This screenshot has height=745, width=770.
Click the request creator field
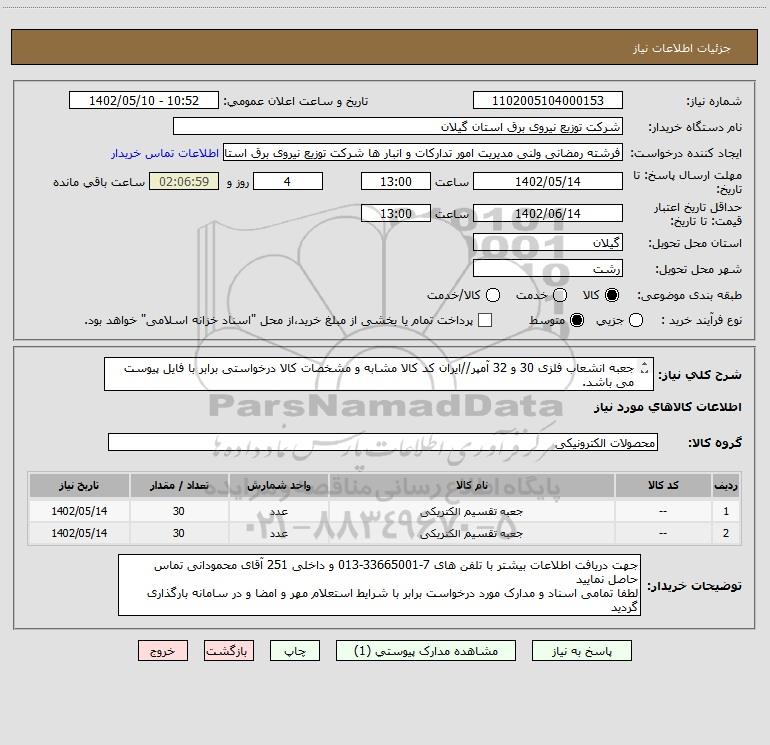click(423, 153)
